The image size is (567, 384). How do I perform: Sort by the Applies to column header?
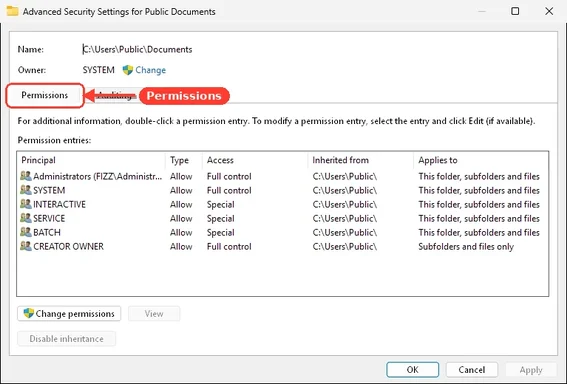(481, 160)
